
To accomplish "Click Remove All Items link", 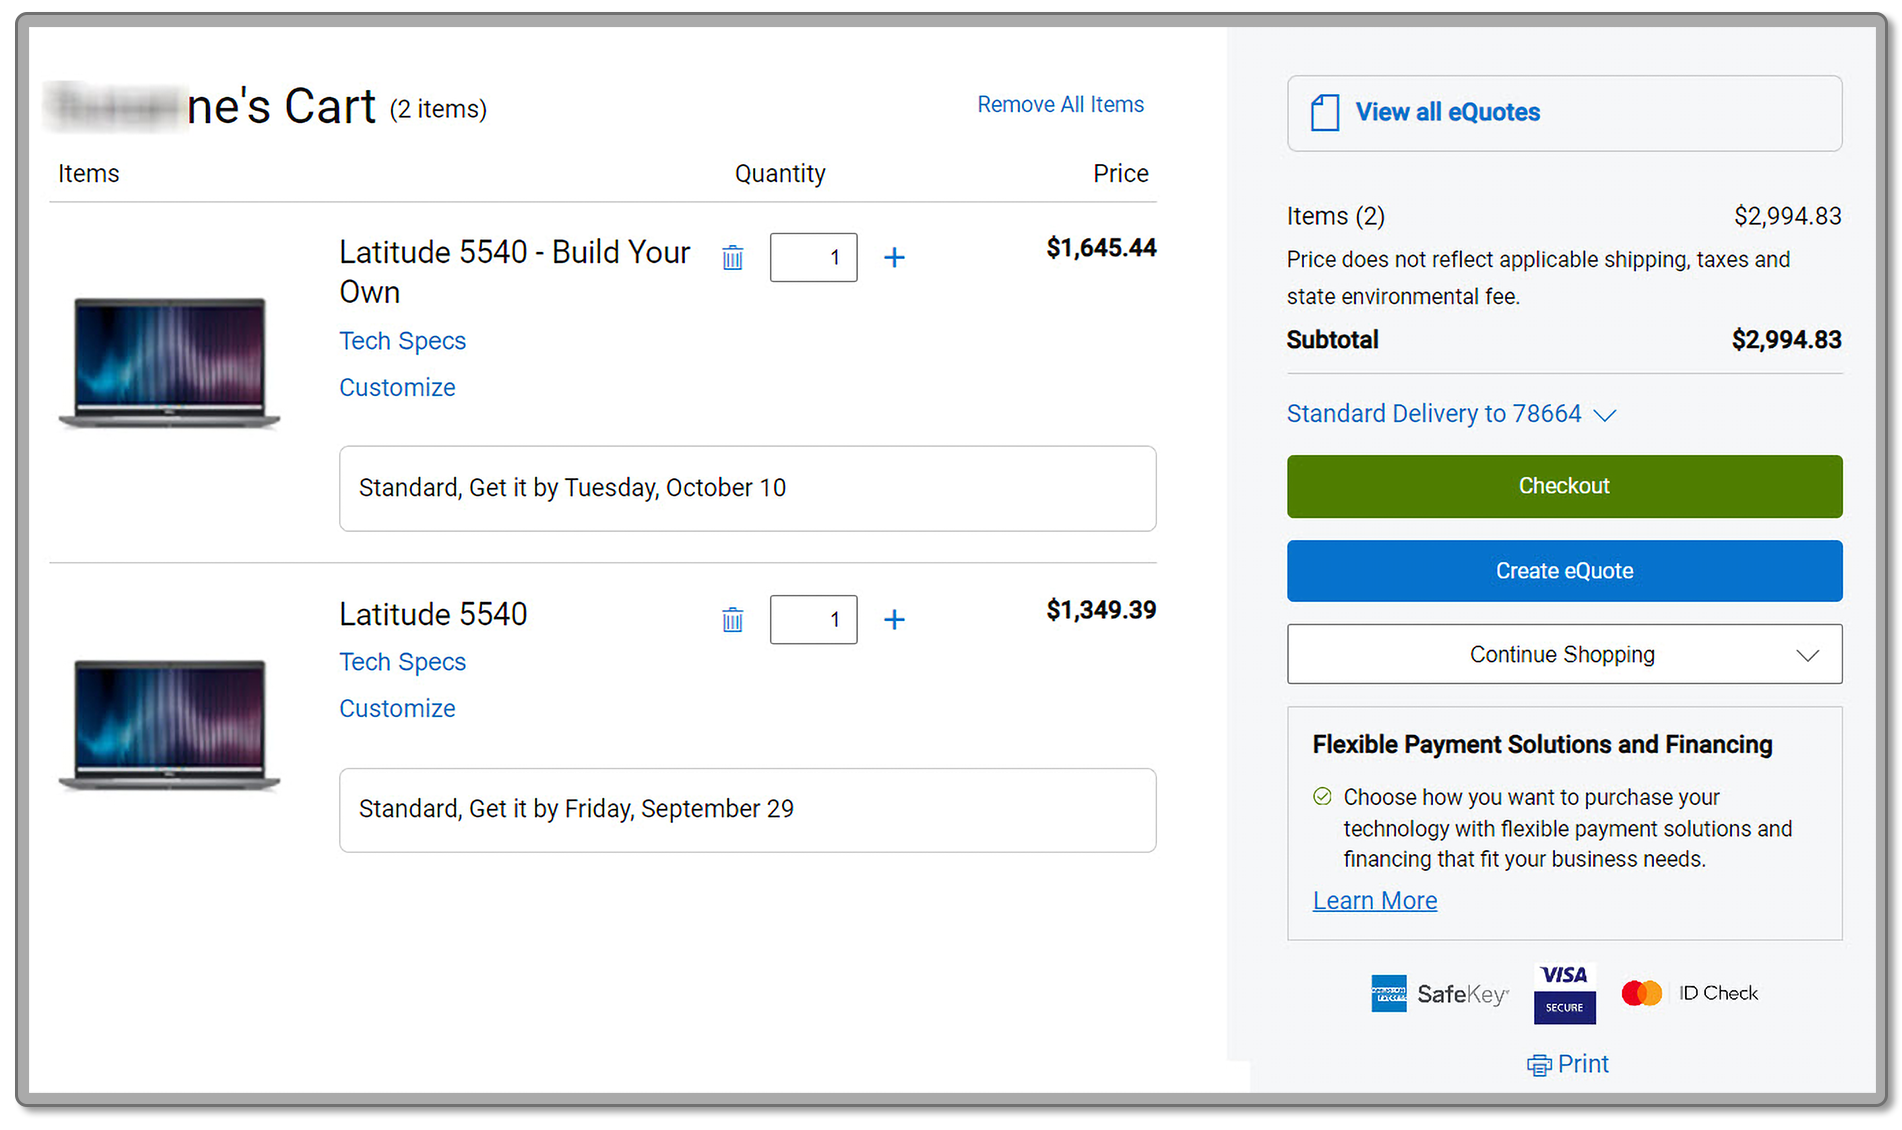I will point(1060,105).
